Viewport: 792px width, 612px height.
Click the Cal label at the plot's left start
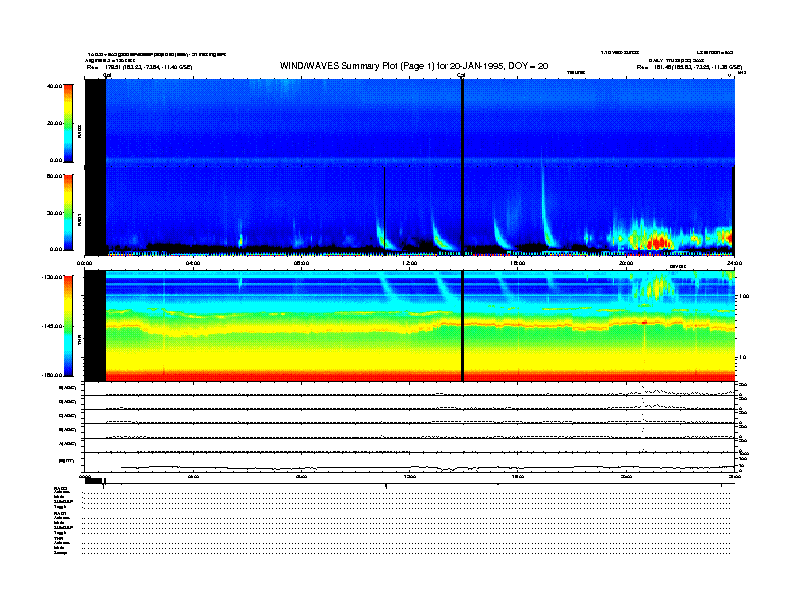(x=107, y=75)
